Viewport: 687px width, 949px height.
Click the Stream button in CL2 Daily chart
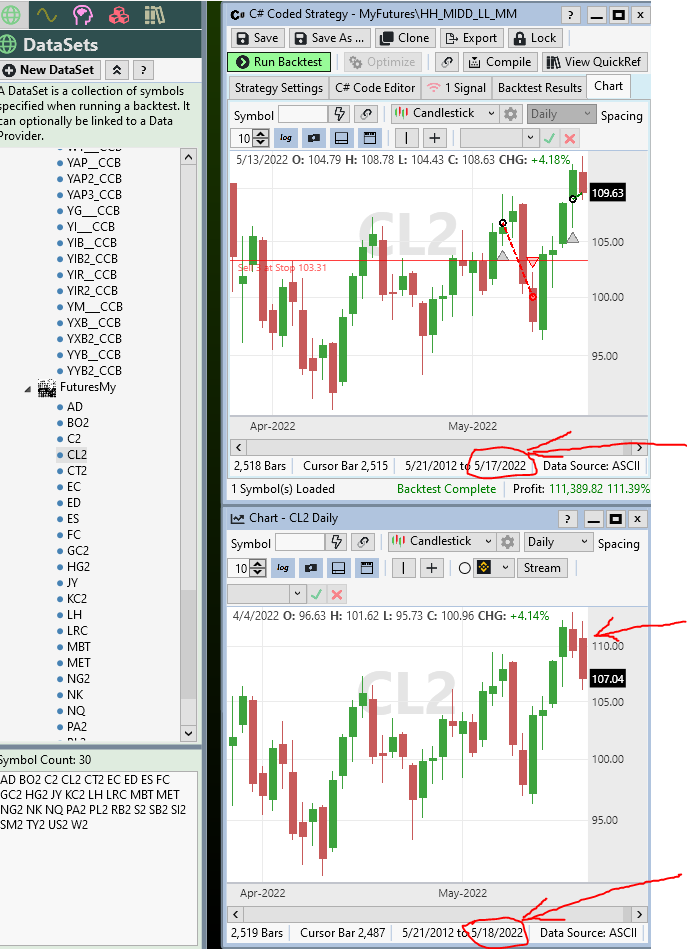click(542, 568)
